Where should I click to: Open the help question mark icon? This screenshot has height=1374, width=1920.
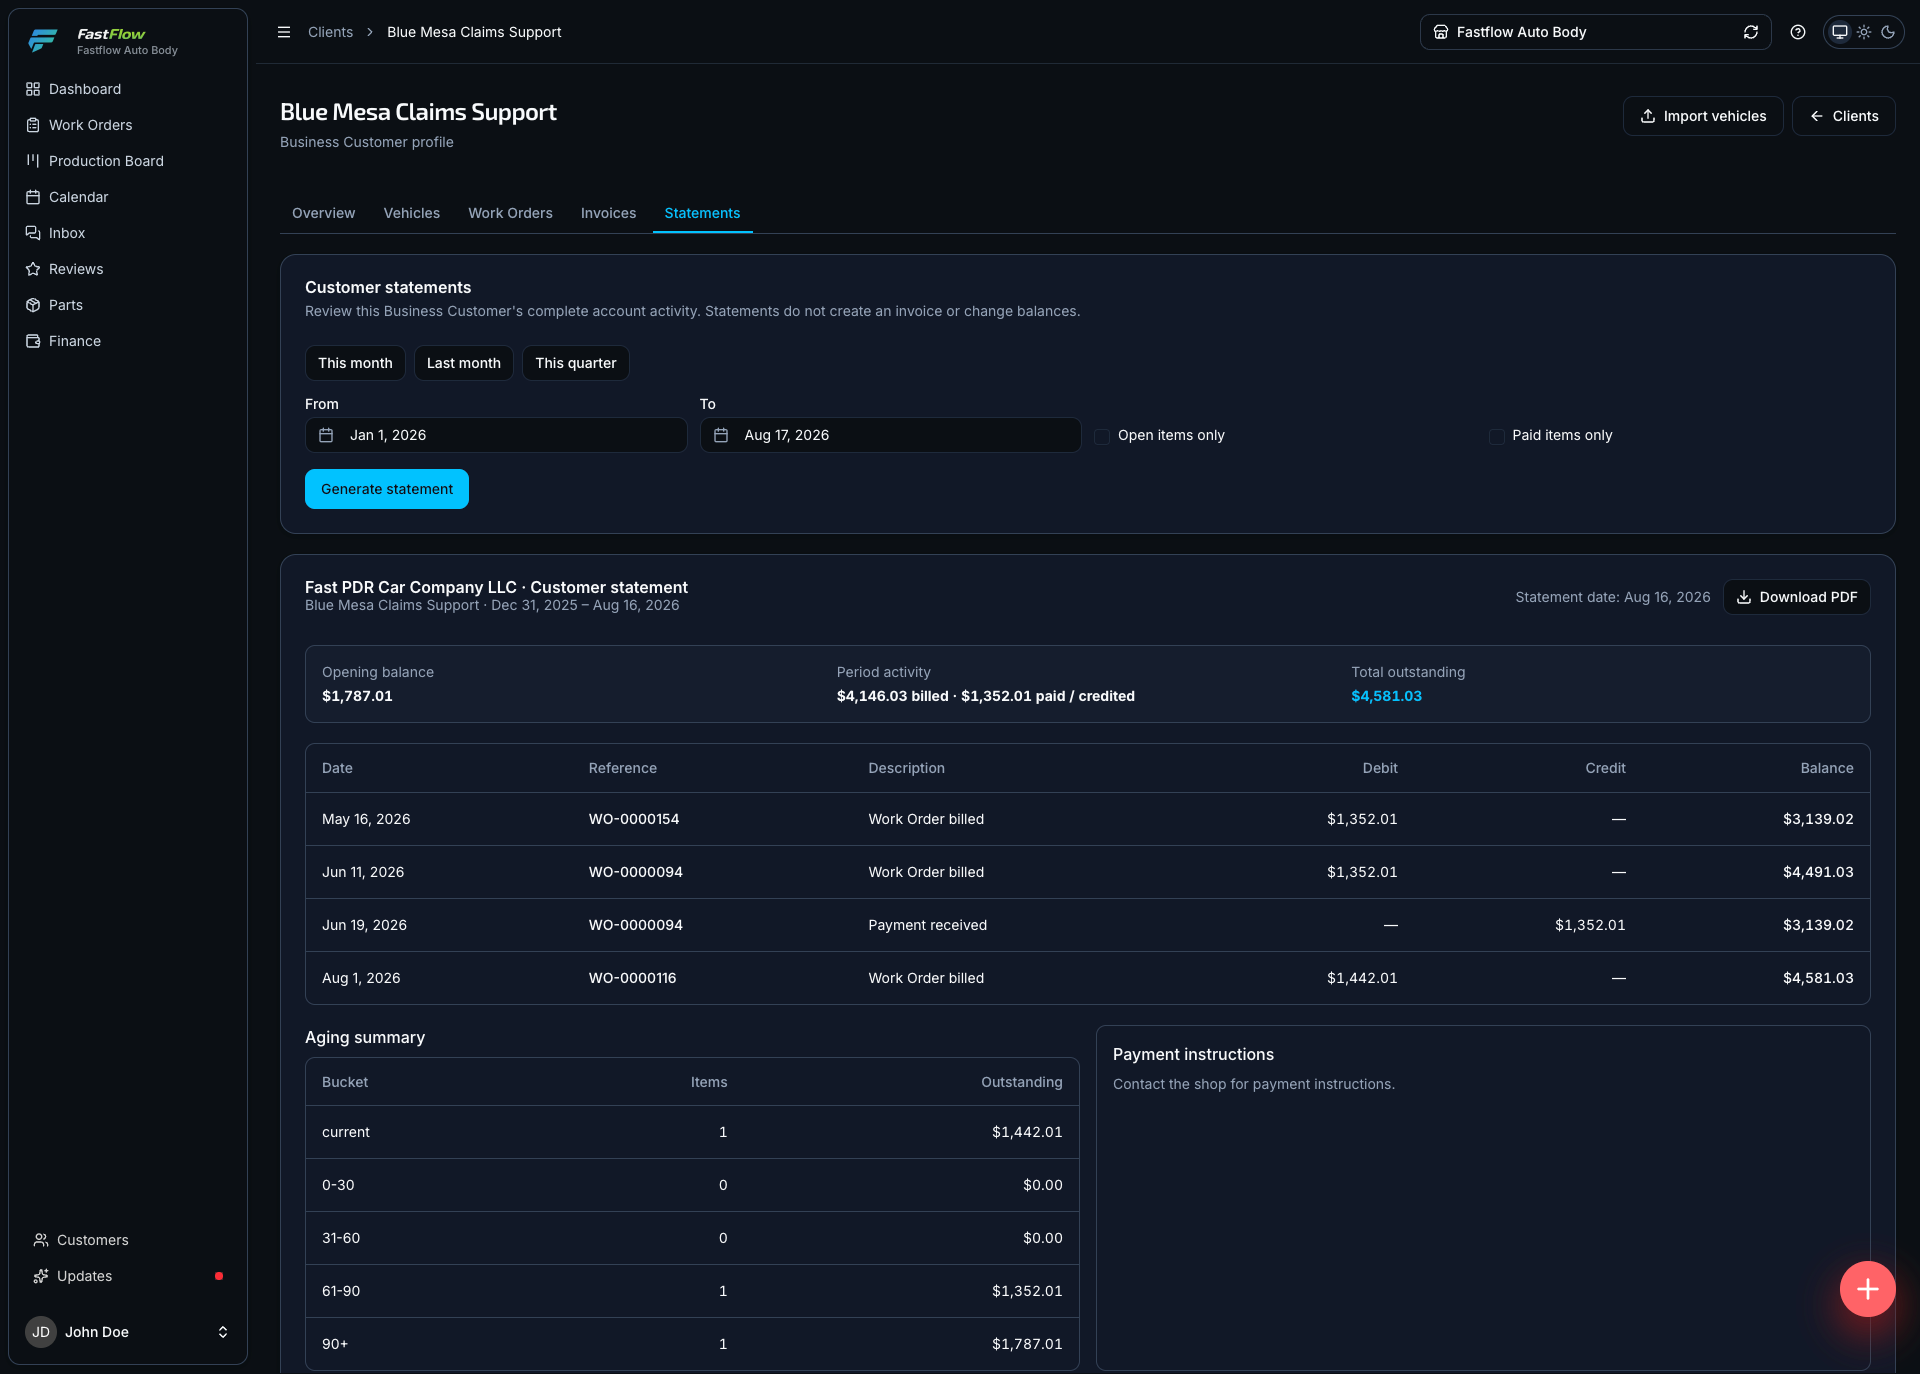coord(1798,32)
